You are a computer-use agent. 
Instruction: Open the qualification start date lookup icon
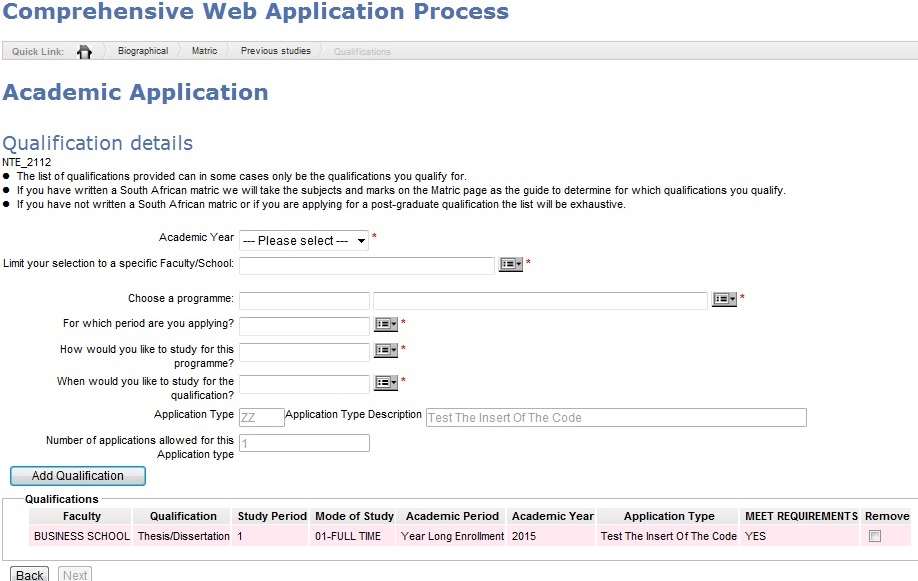(382, 383)
